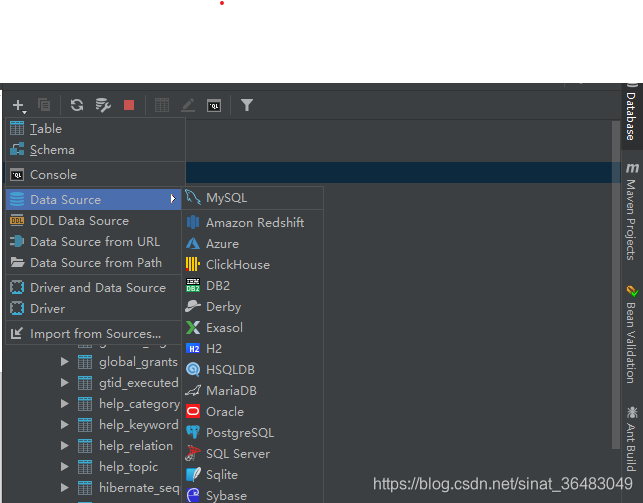The width and height of the screenshot is (643, 503).
Task: Pick Exasol data source
Action: pos(253,328)
